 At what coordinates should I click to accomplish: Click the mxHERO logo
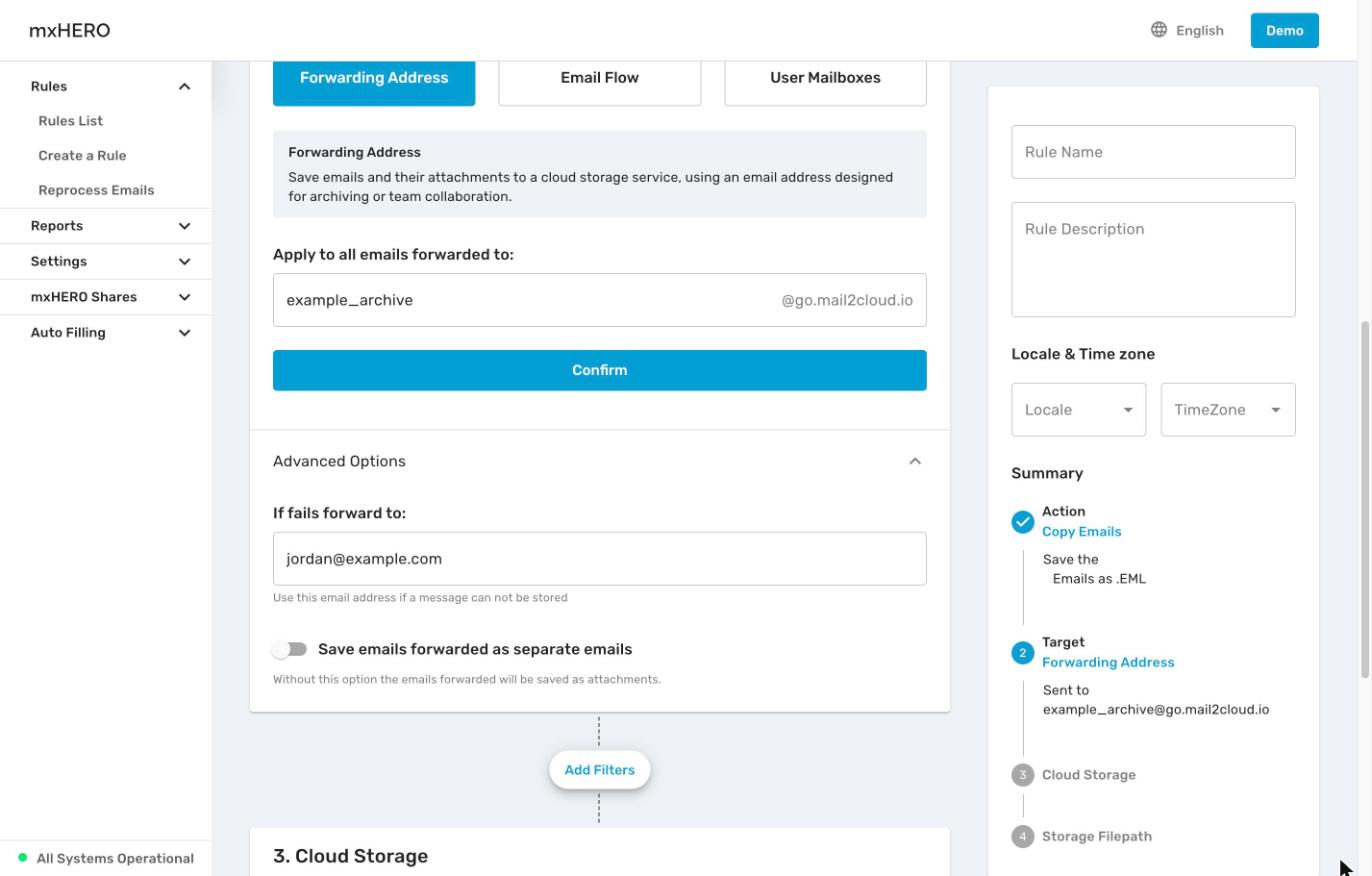tap(70, 30)
